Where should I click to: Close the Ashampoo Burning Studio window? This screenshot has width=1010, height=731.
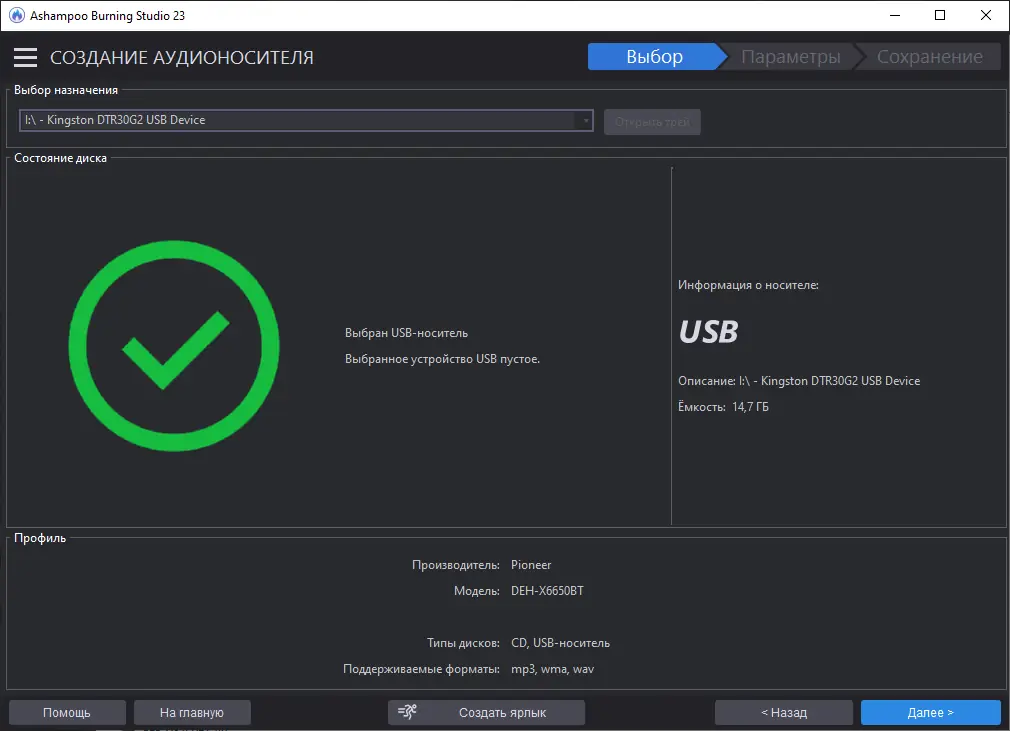986,15
